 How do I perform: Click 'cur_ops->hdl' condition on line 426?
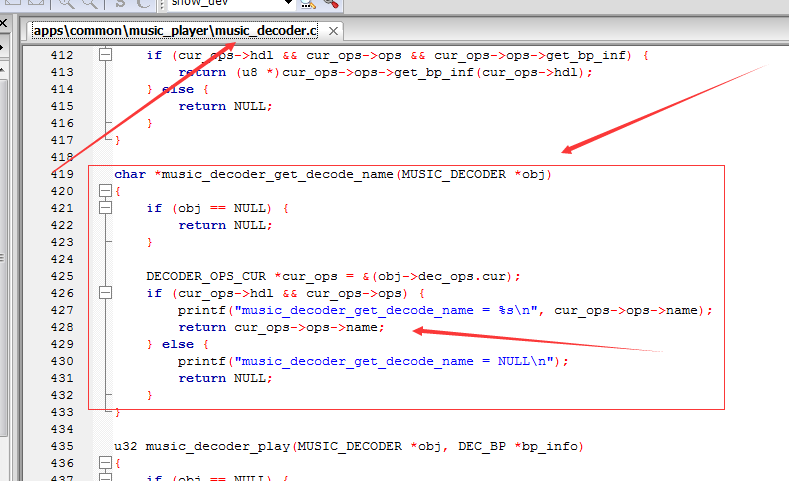point(225,293)
